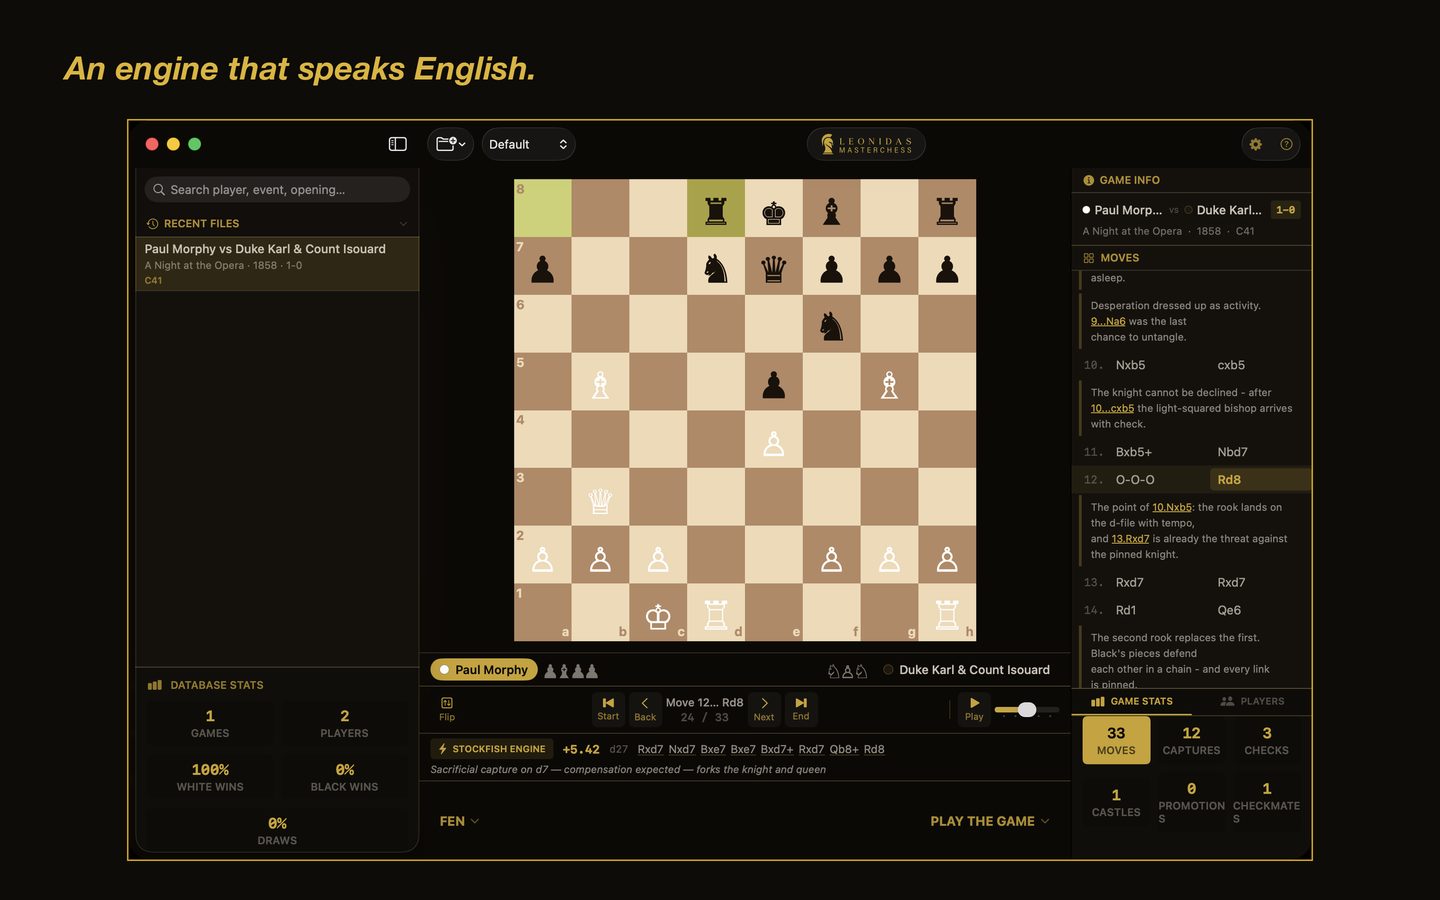Focus the search player, event, opening field

click(277, 189)
